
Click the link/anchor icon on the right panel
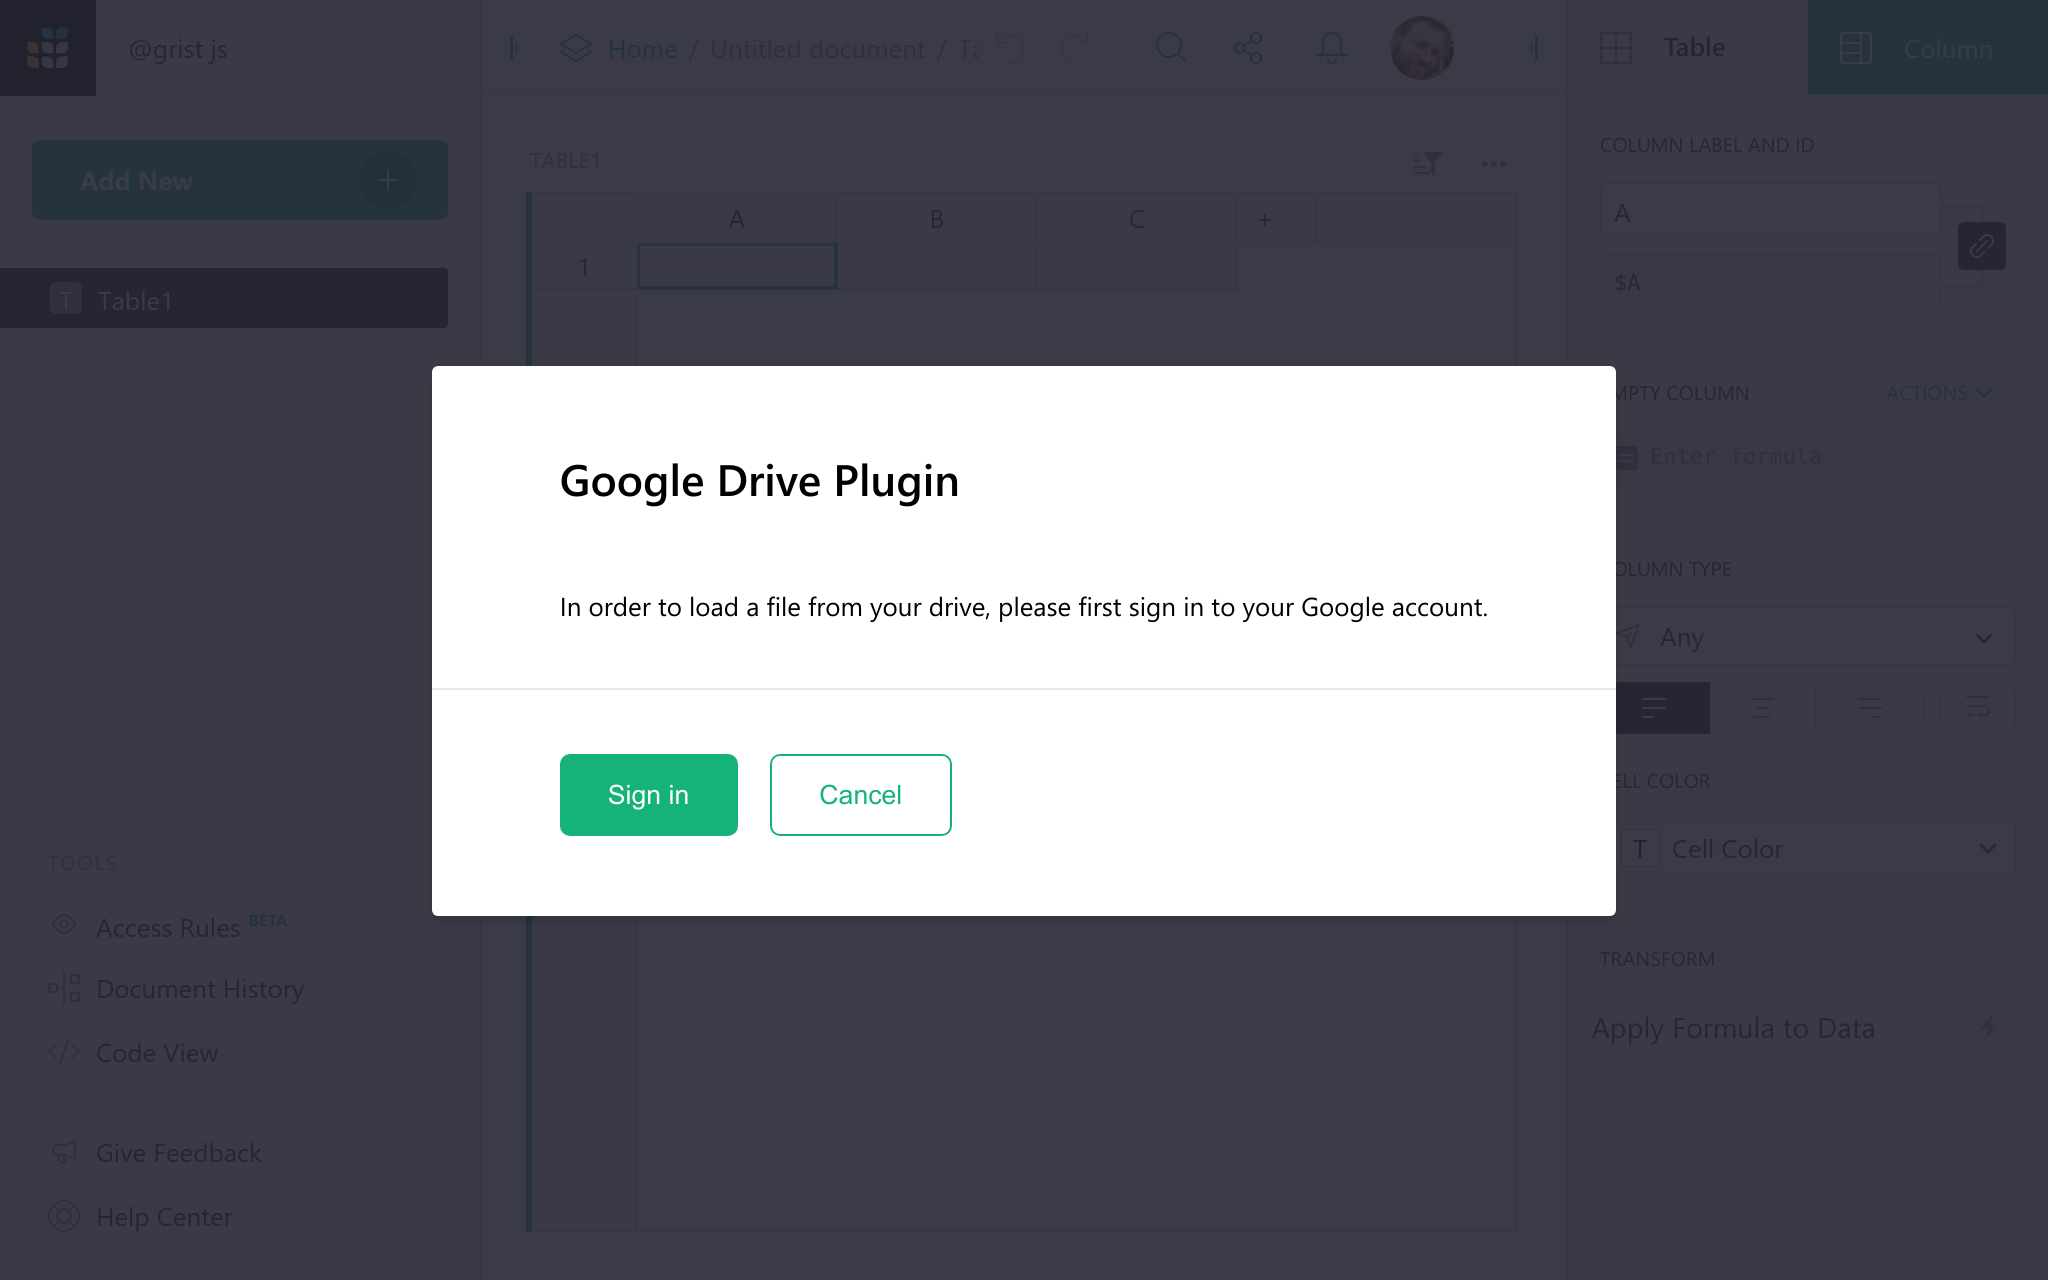coord(1982,246)
